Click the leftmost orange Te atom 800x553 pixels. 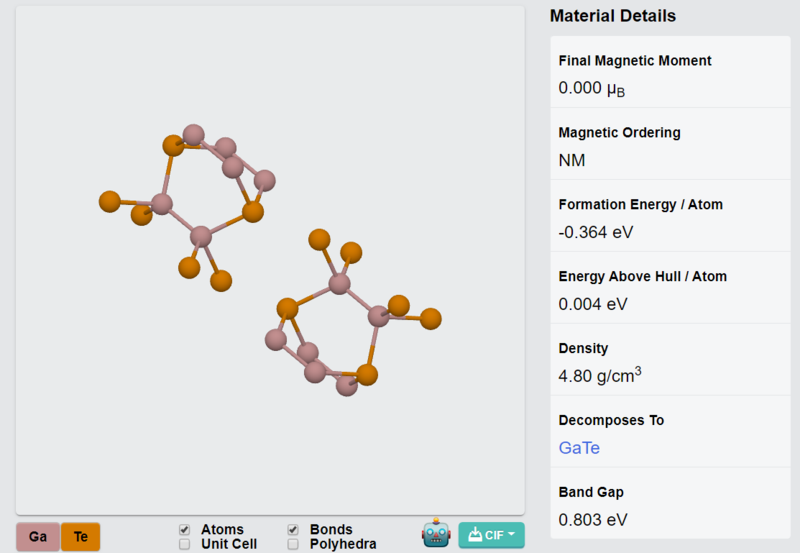pyautogui.click(x=110, y=202)
